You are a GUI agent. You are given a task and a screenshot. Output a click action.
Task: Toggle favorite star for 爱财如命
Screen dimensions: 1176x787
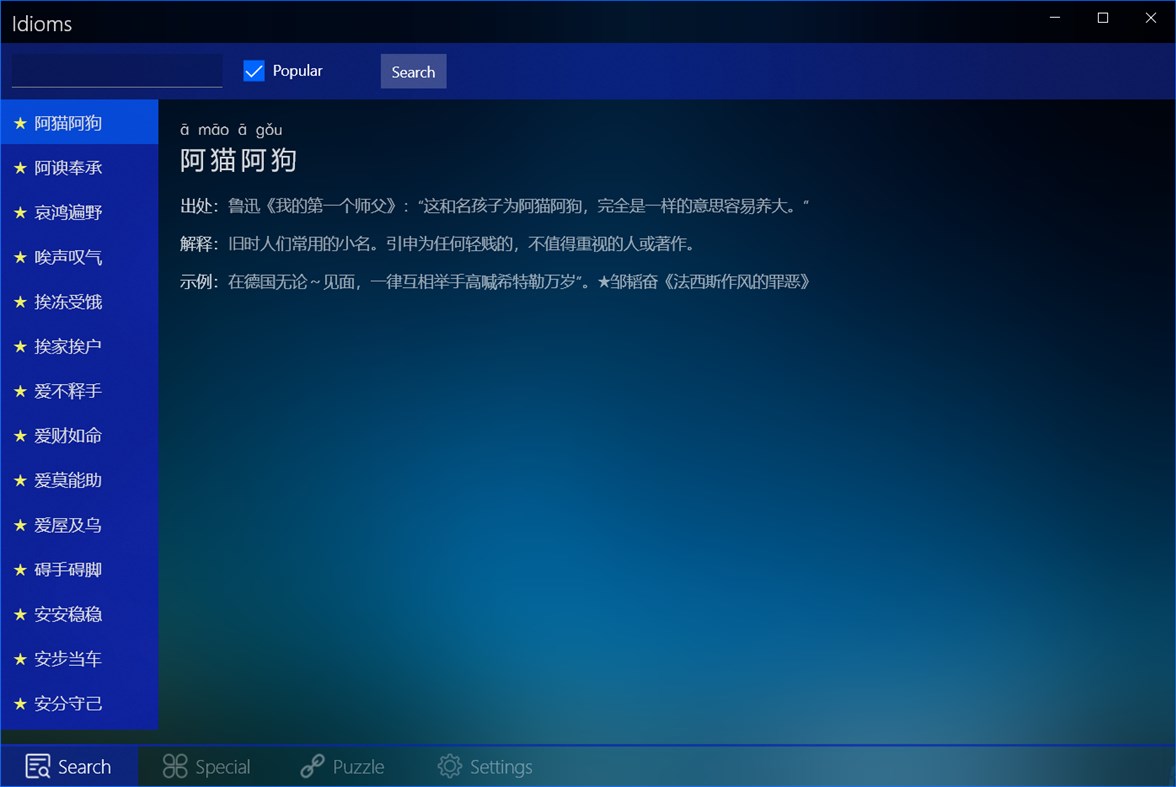[21, 436]
